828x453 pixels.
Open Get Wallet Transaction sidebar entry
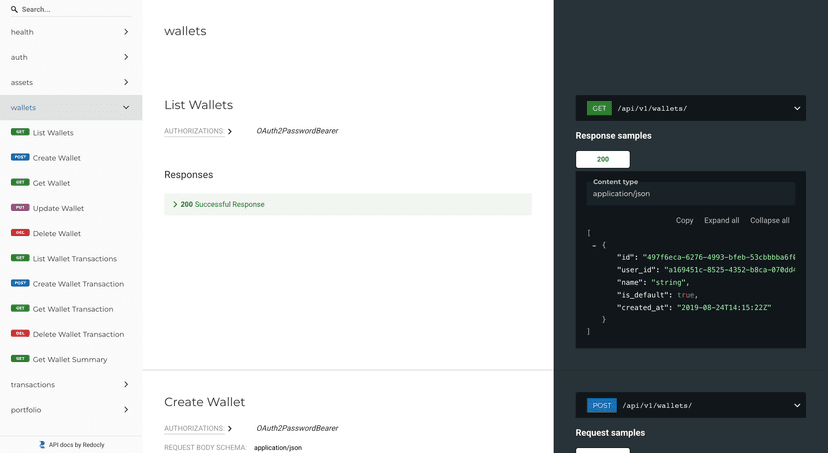(73, 309)
